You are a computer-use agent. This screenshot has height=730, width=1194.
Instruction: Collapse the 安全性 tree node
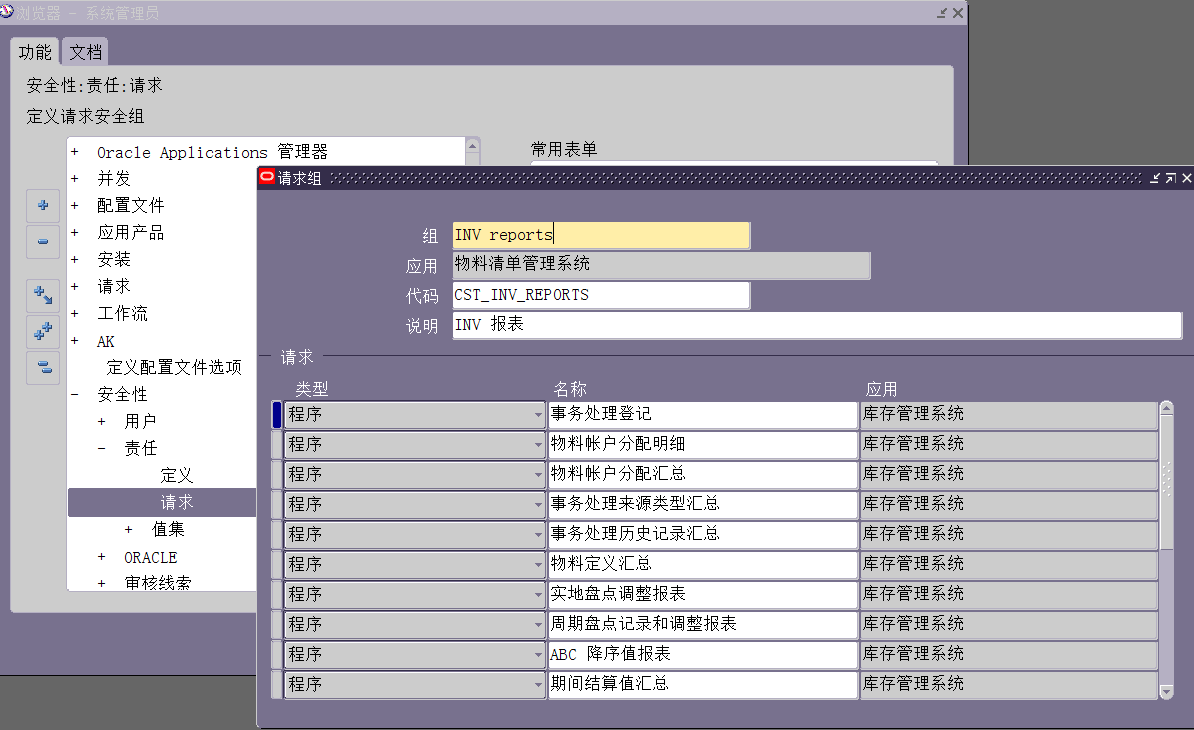click(x=75, y=394)
